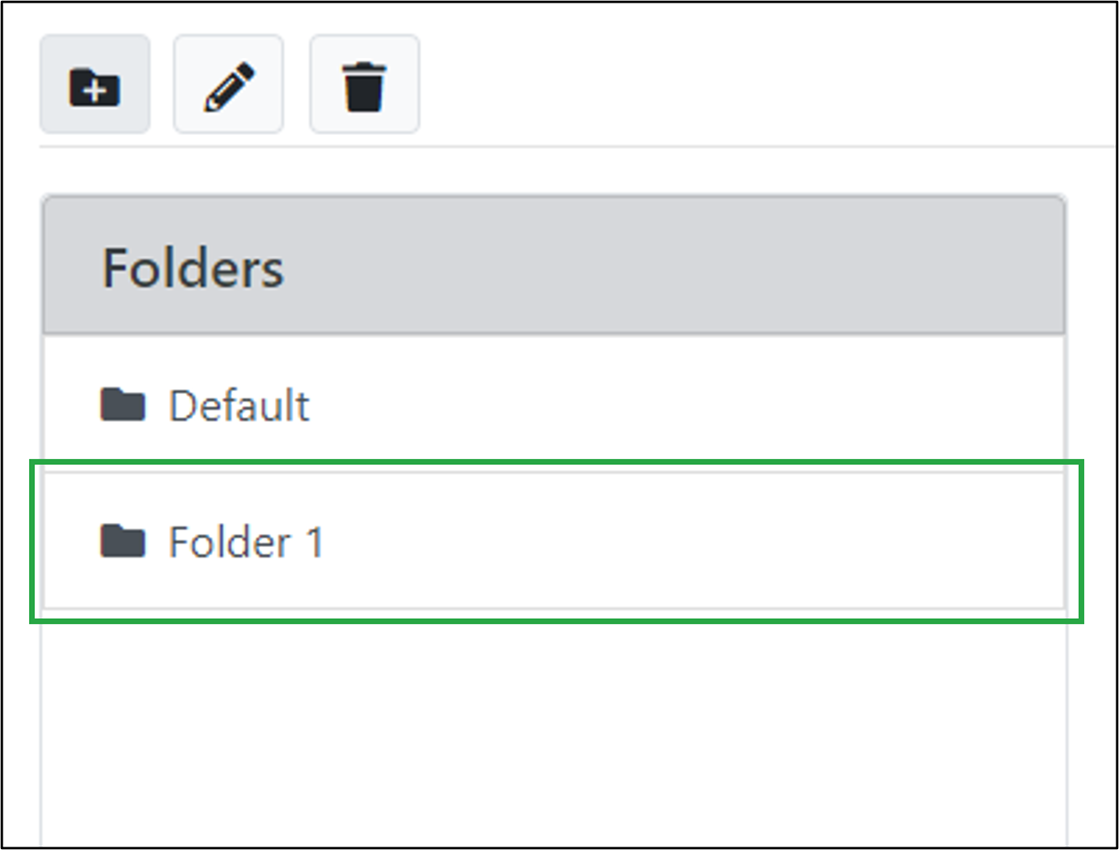Viewport: 1119px width, 850px height.
Task: Click the add new folder icon
Action: click(x=95, y=85)
